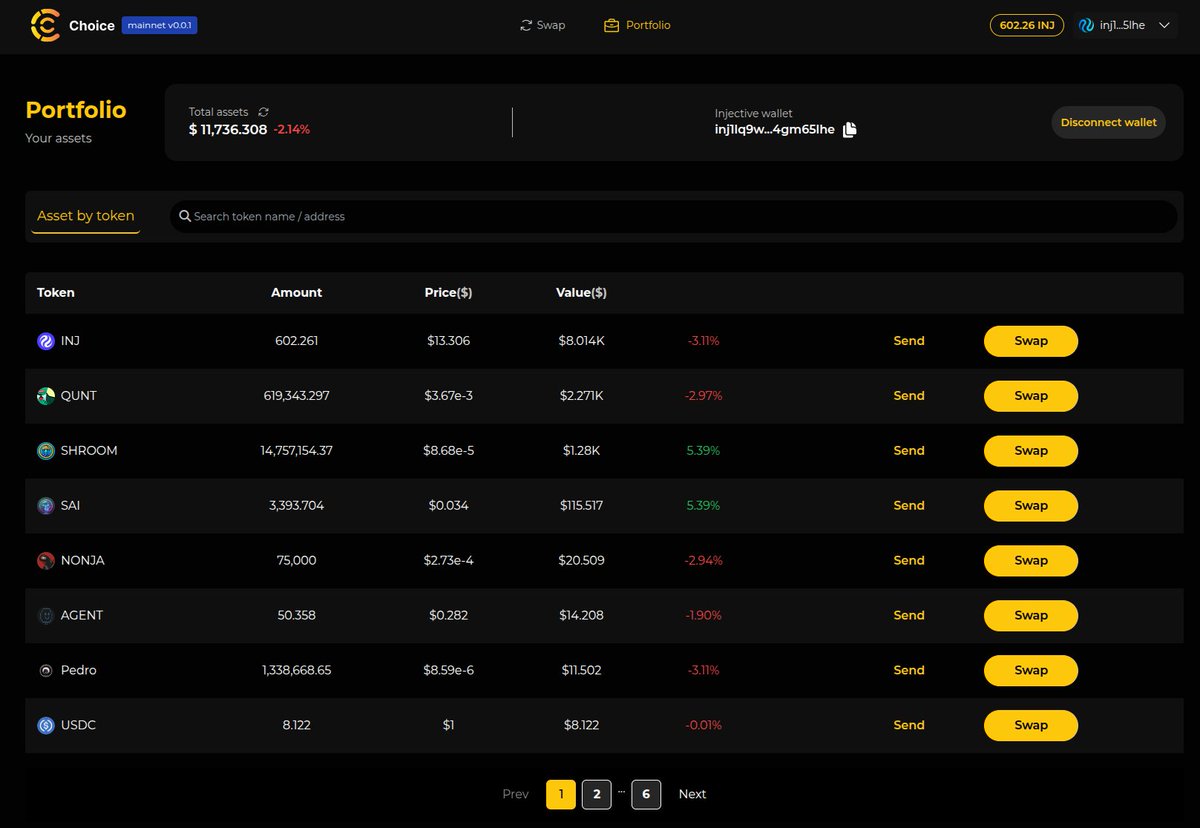Click Send for QUNT row
This screenshot has height=828, width=1200.
[909, 396]
